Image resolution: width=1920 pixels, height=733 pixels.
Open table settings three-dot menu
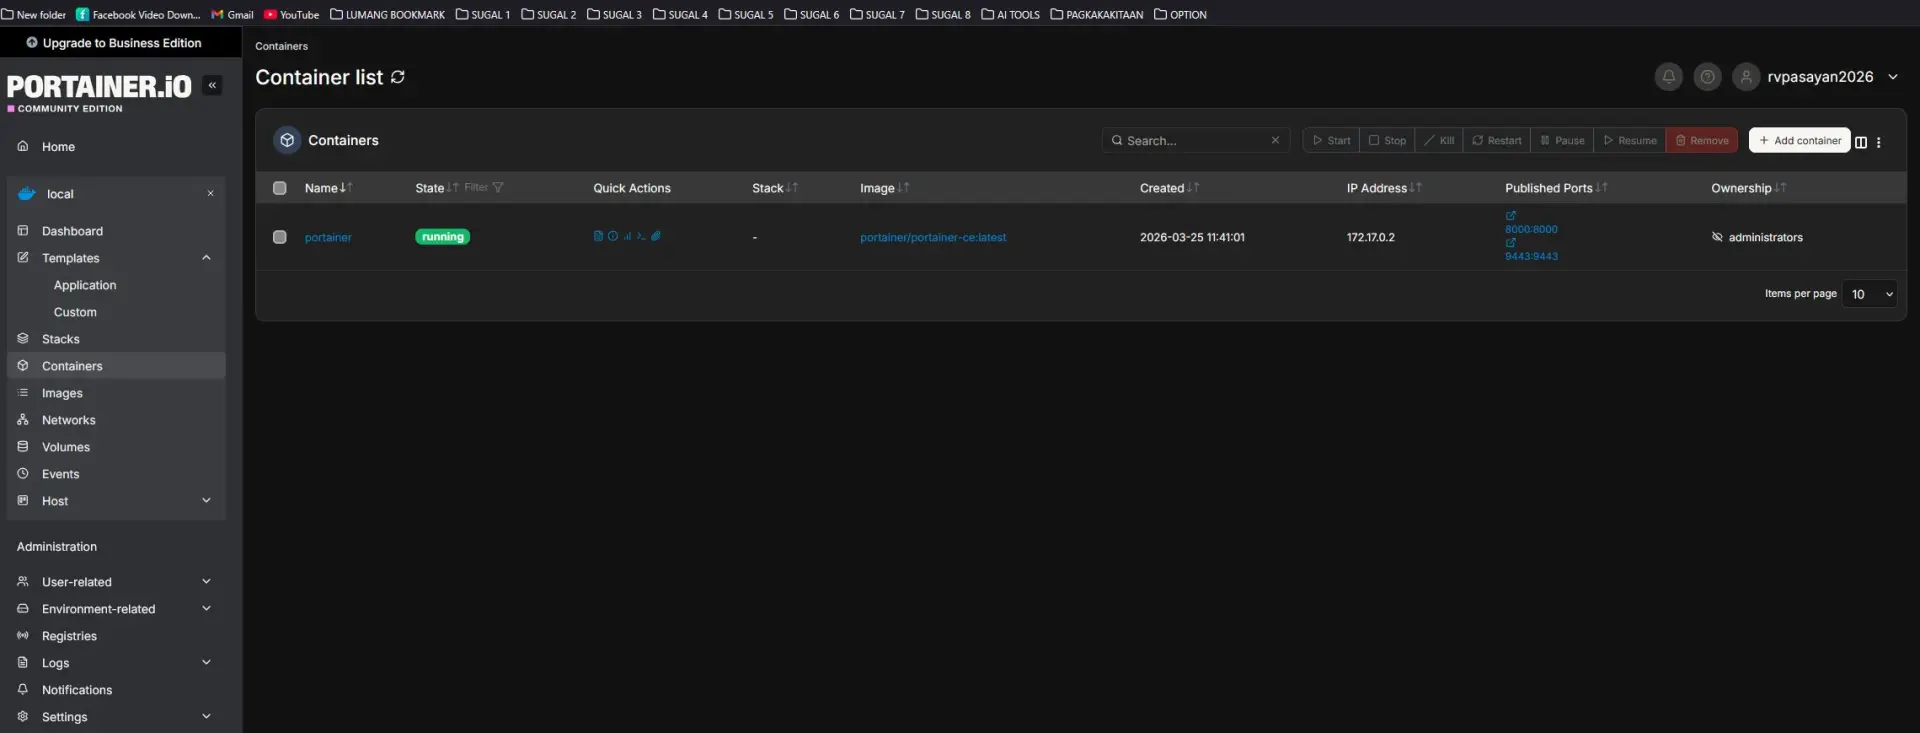pyautogui.click(x=1879, y=142)
